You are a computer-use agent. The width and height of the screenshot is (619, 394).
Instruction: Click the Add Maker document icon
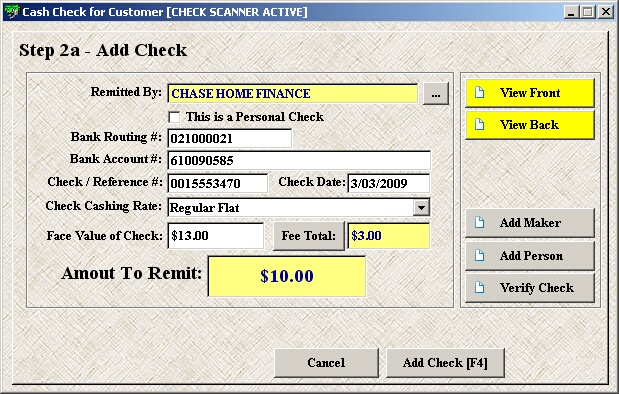[x=479, y=222]
